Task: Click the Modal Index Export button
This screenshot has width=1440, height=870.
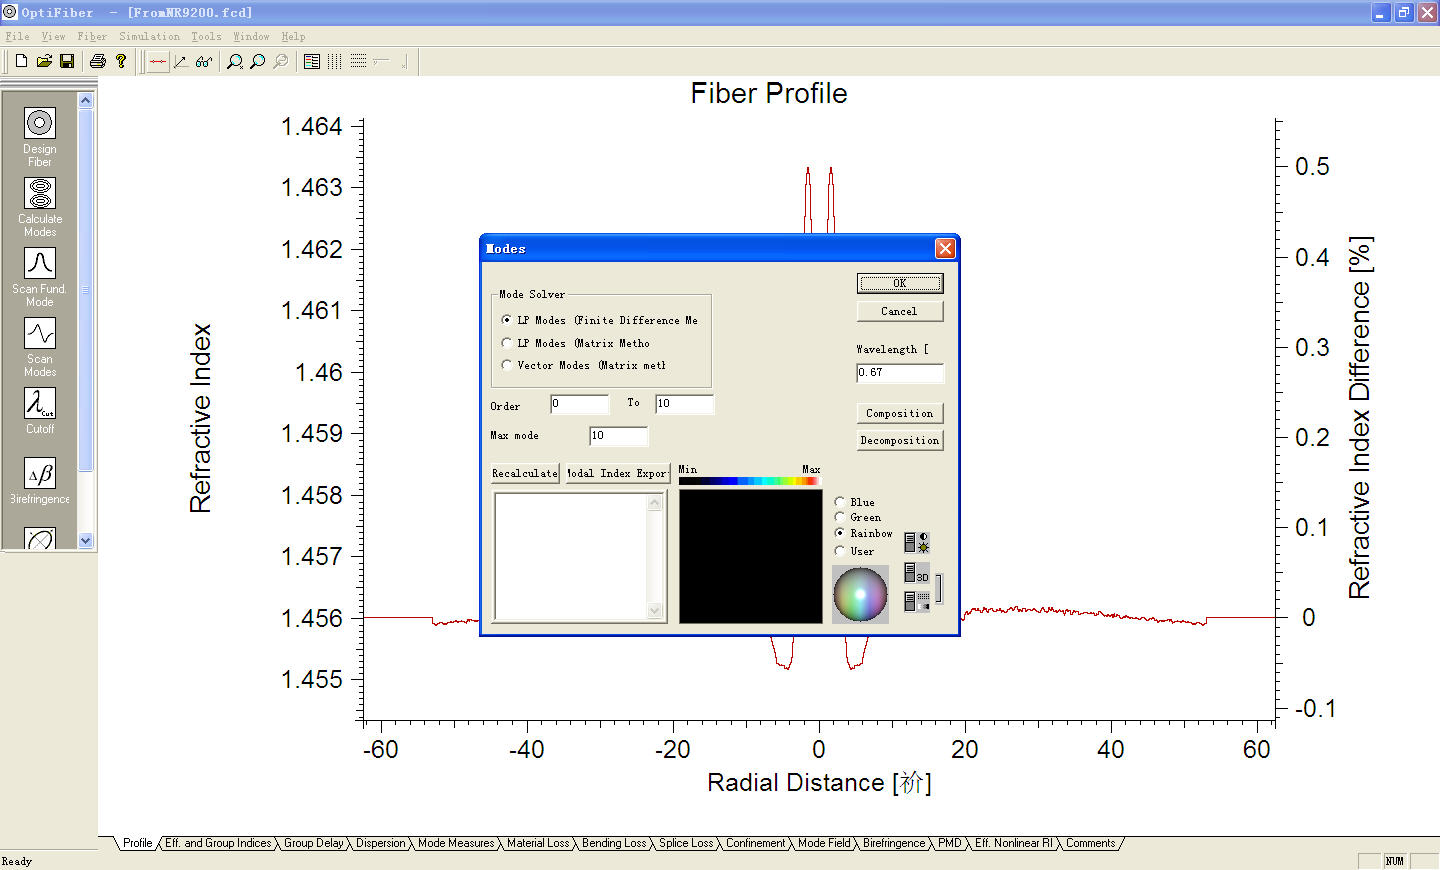Action: [617, 473]
